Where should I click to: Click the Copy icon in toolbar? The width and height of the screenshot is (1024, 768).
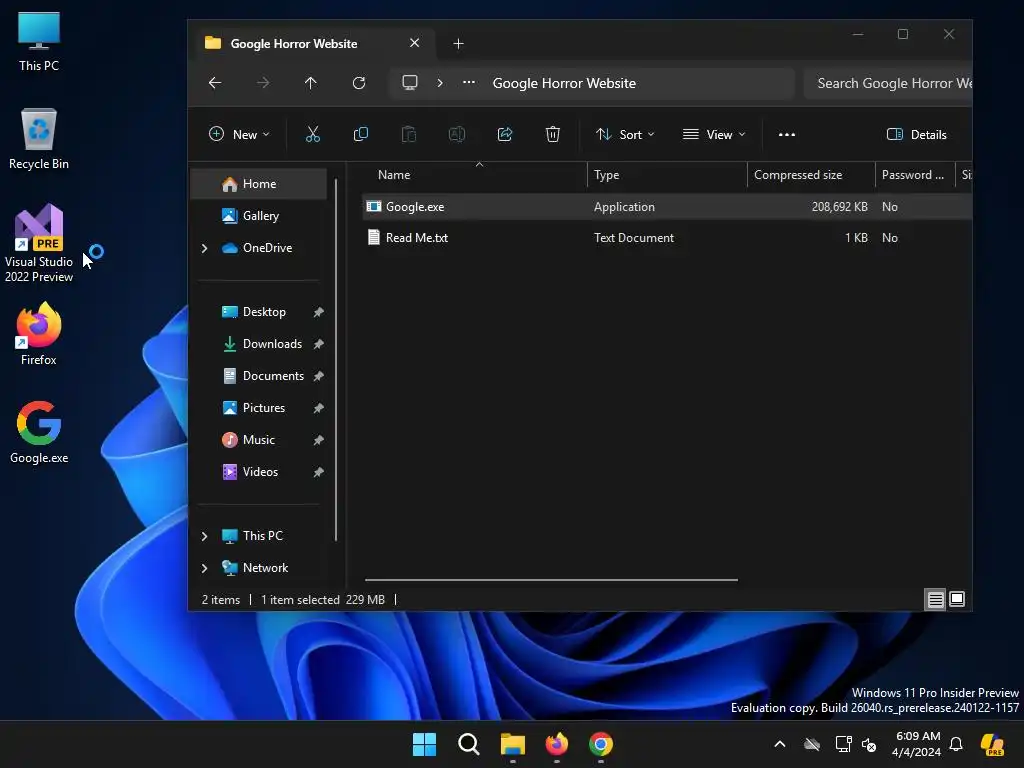(360, 135)
